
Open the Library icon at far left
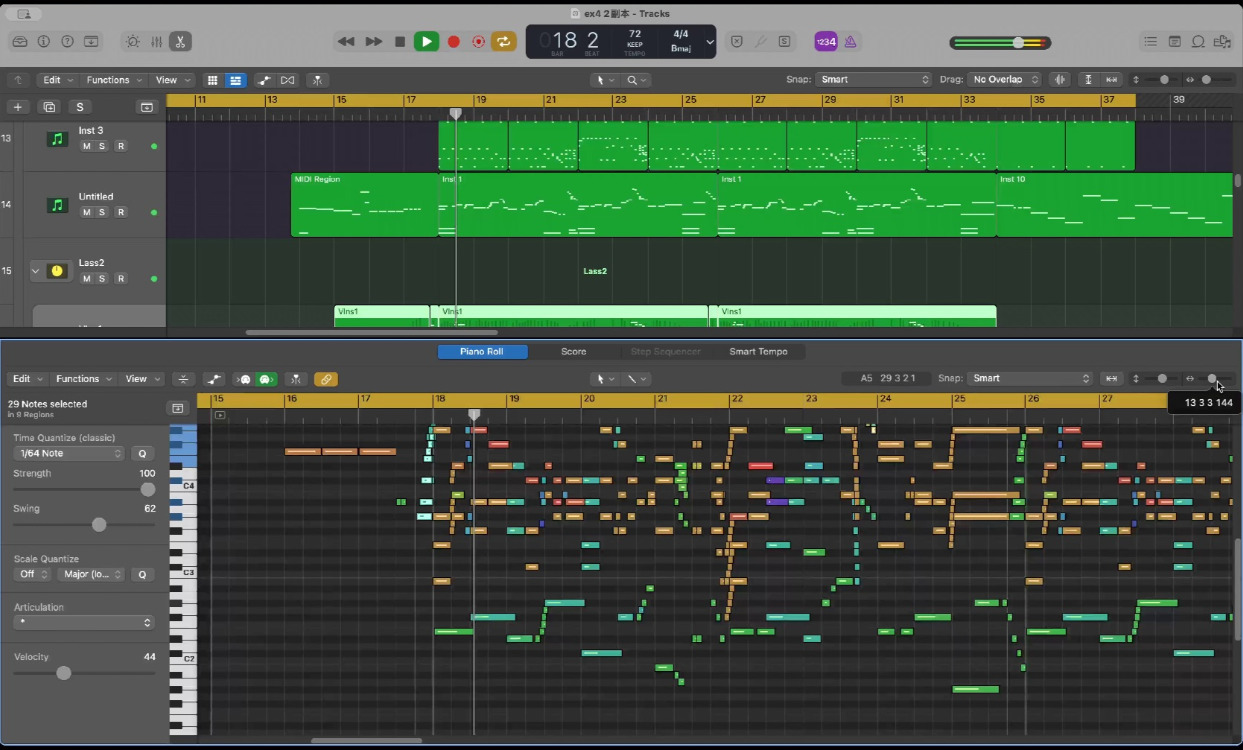(20, 42)
